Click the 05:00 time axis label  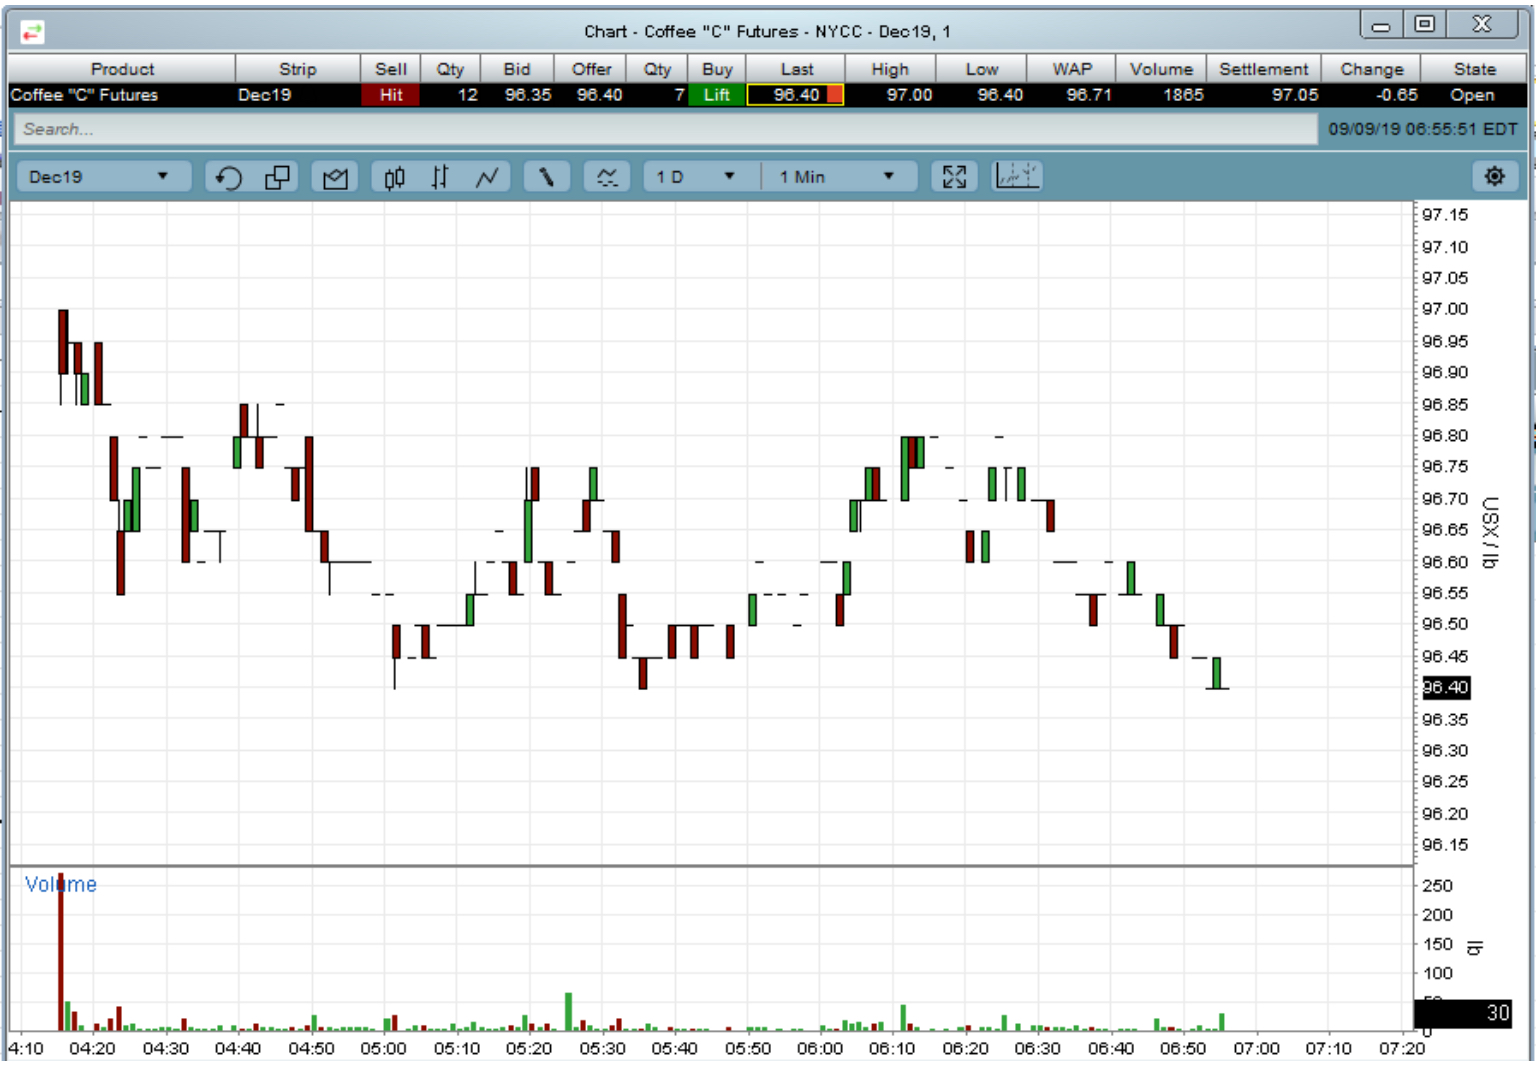384,1048
